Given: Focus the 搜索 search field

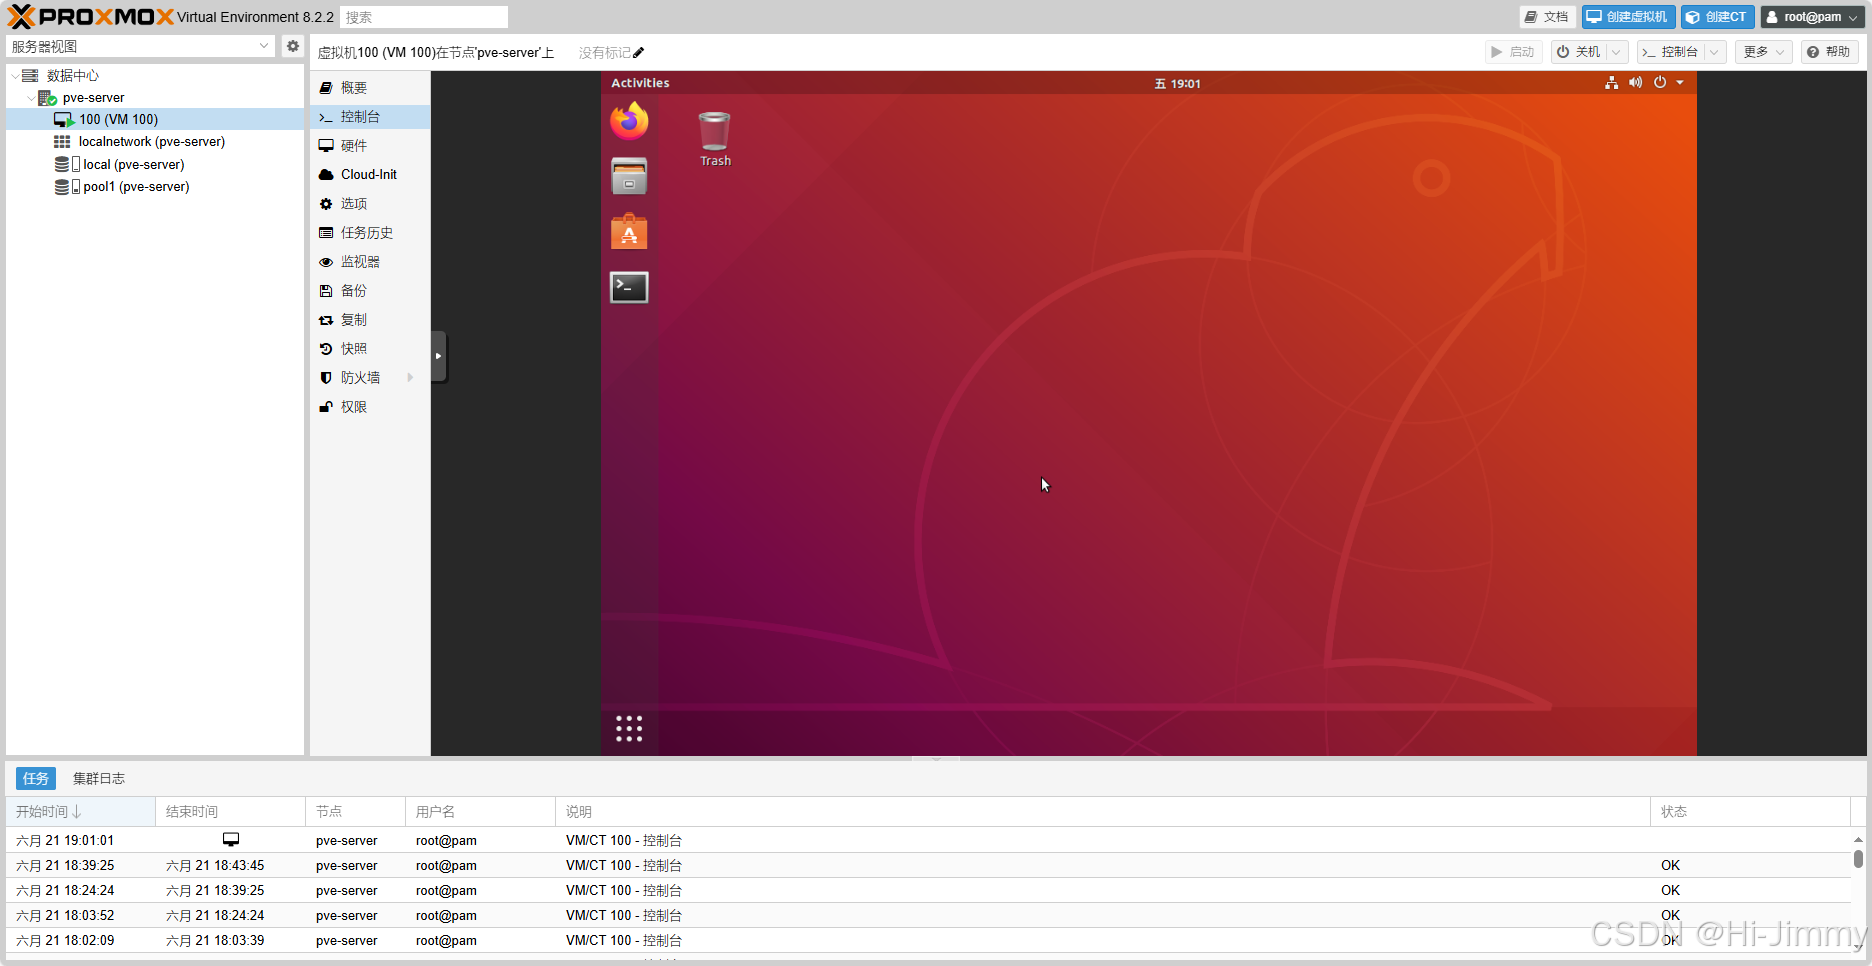Looking at the screenshot, I should [424, 17].
